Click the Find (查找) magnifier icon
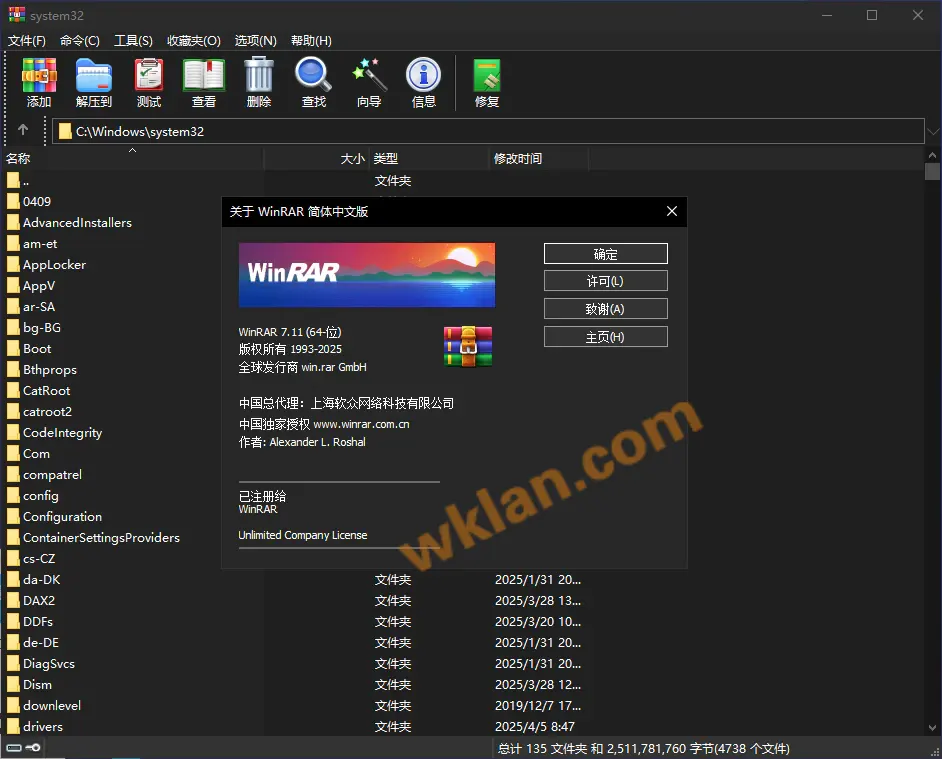Viewport: 942px width, 759px height. [x=314, y=82]
